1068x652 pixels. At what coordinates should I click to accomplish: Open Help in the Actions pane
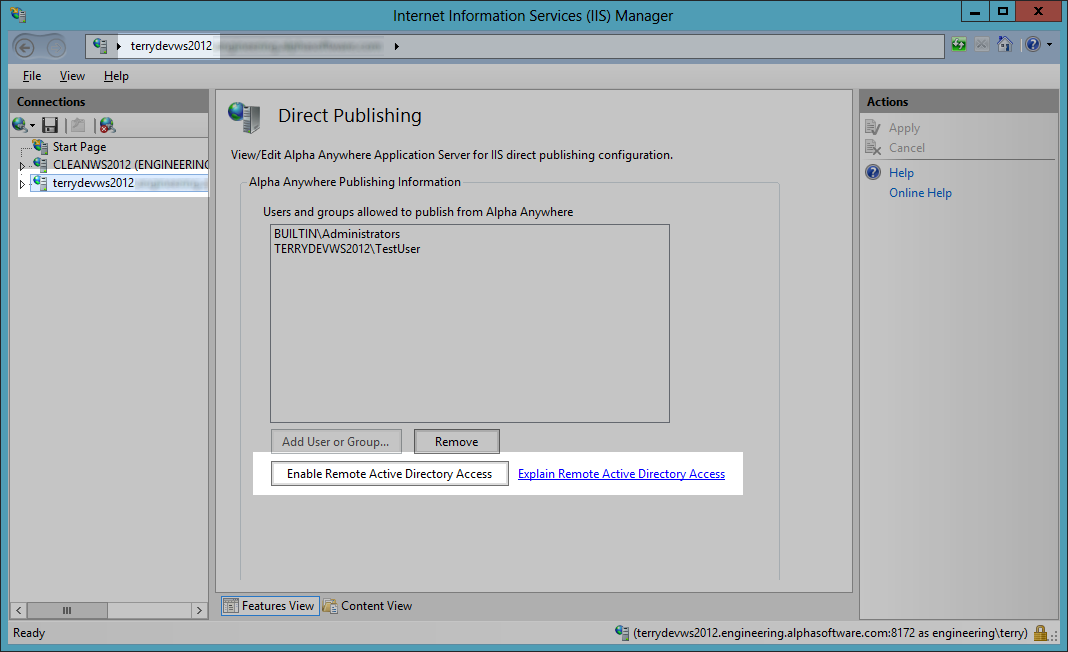pyautogui.click(x=901, y=172)
